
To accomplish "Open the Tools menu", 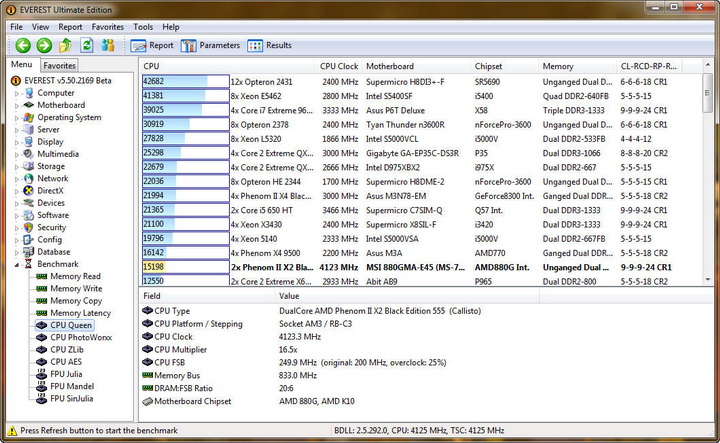I will click(143, 27).
